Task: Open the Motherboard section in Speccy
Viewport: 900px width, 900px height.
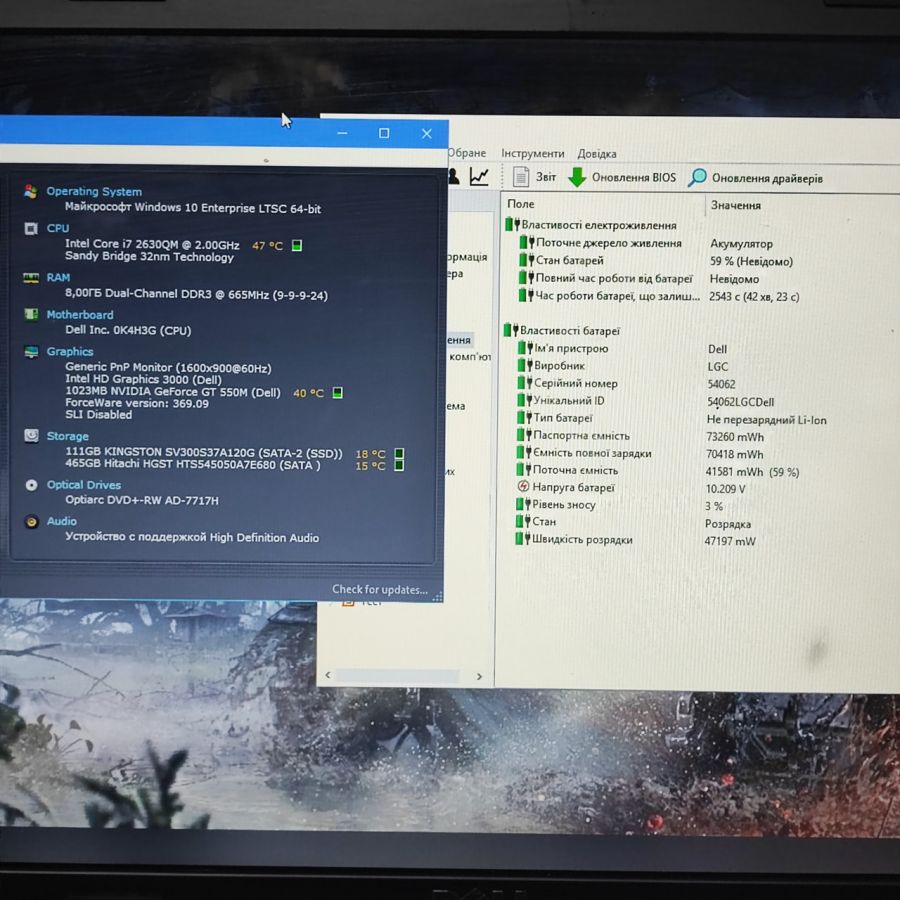Action: click(80, 315)
